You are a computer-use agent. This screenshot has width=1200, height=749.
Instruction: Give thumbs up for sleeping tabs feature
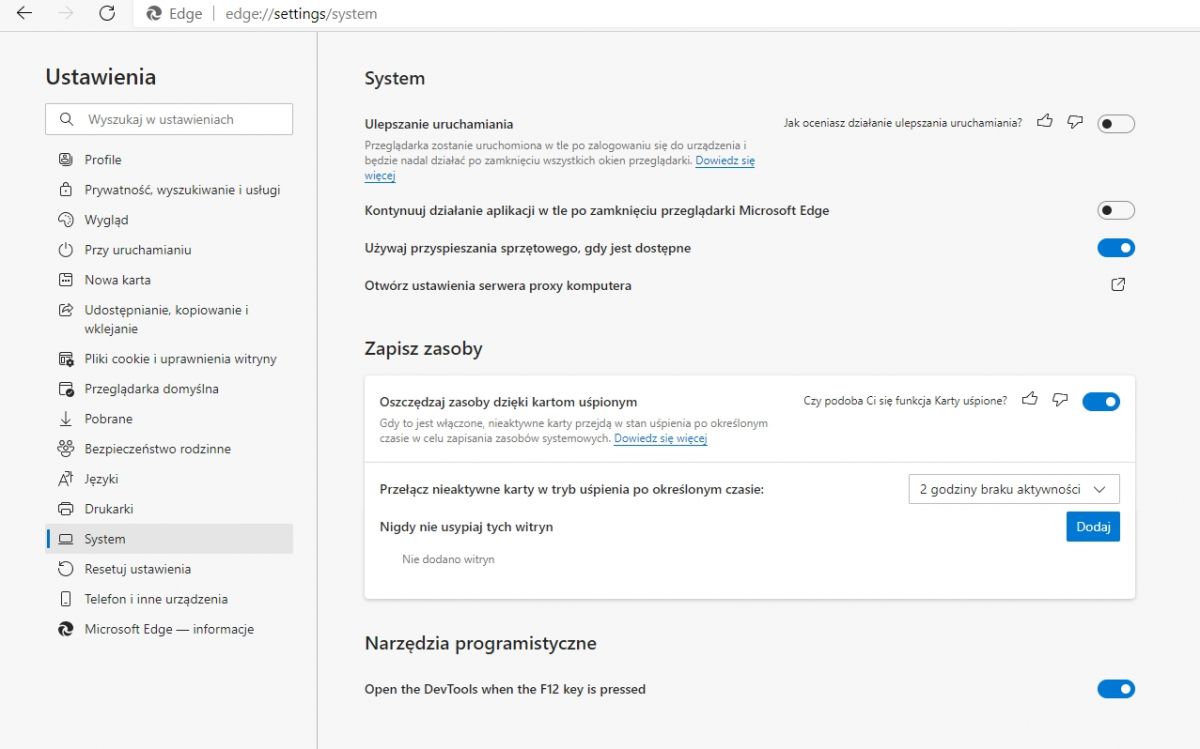1030,400
